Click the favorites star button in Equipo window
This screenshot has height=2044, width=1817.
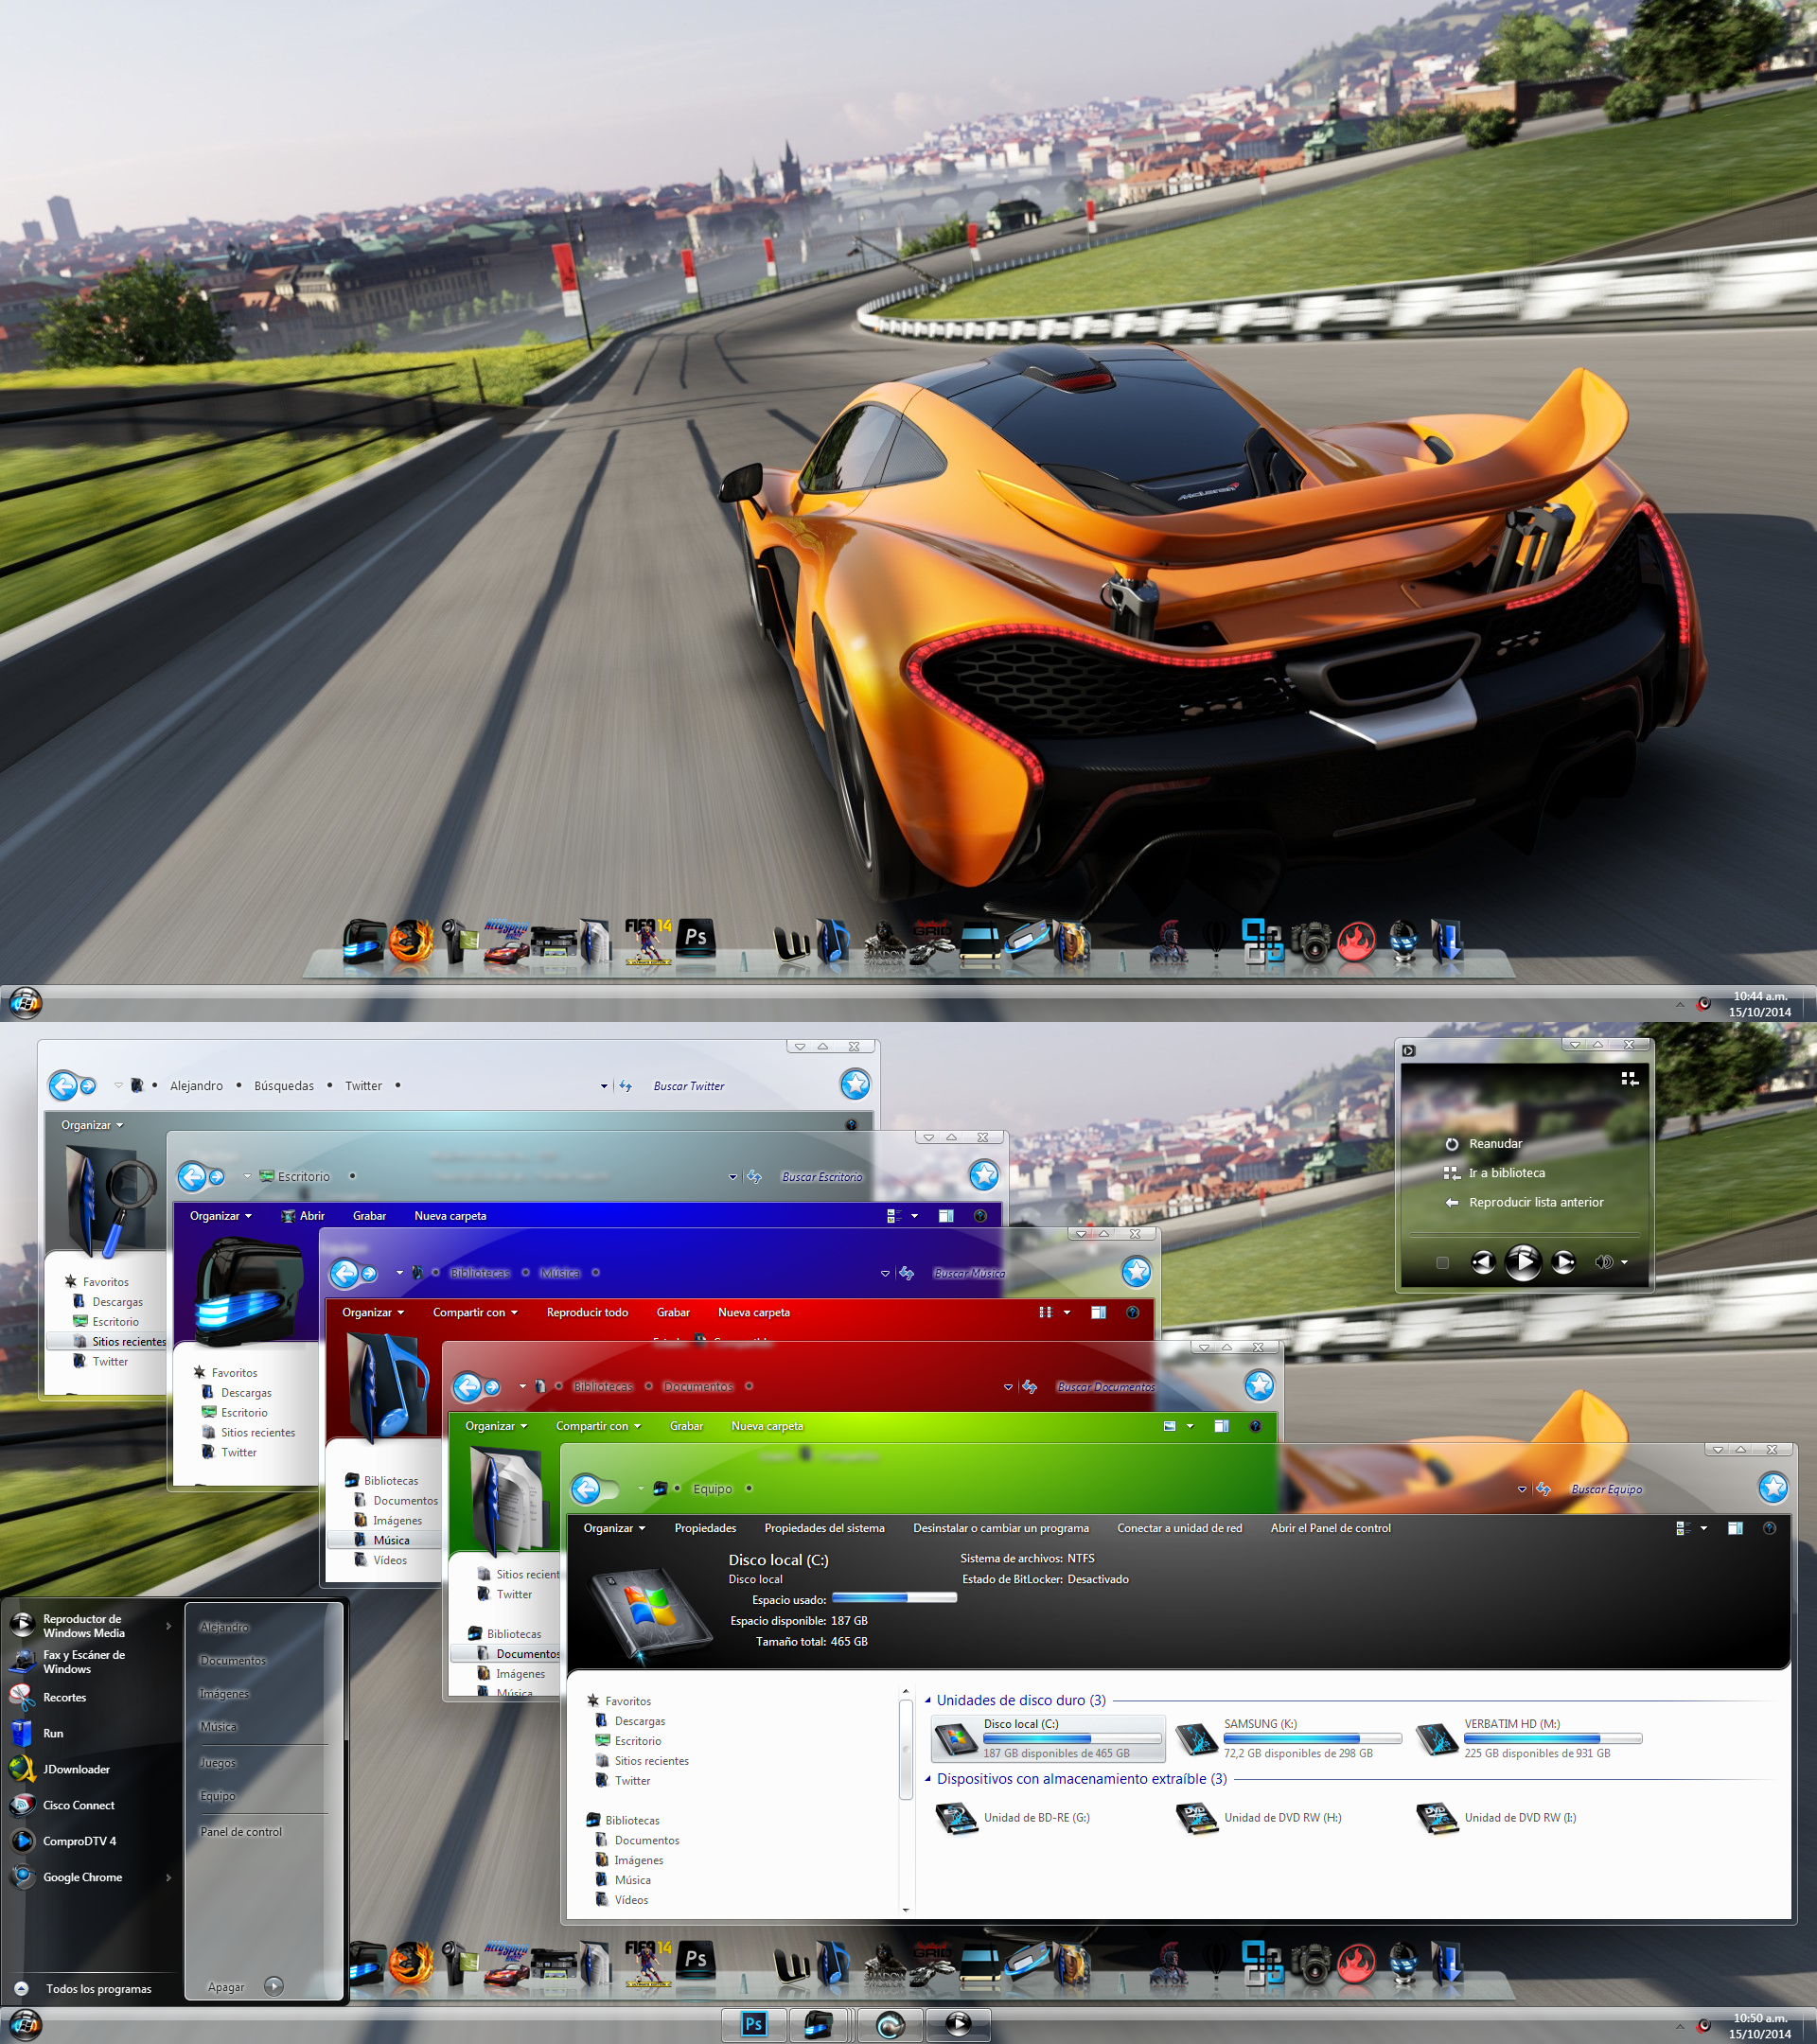[x=1773, y=1488]
